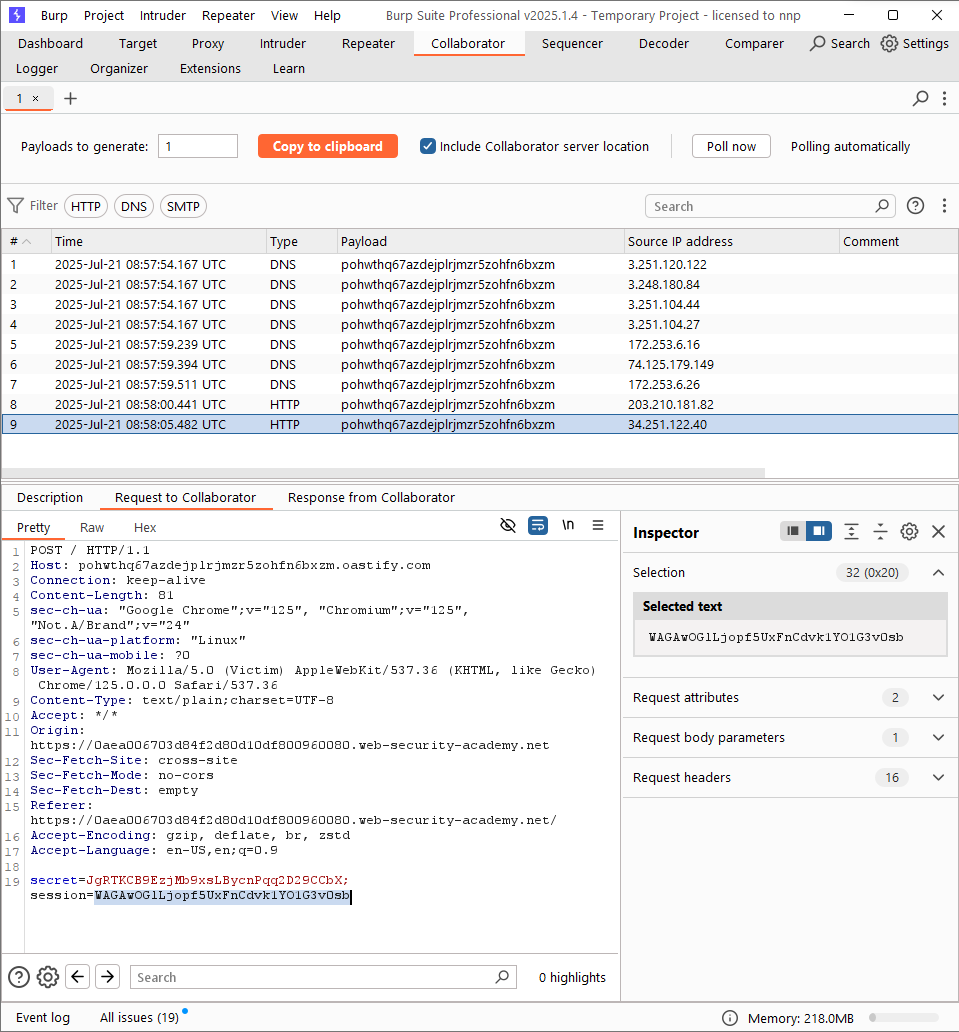
Task: Switch to the Proxy tab
Action: click(208, 43)
